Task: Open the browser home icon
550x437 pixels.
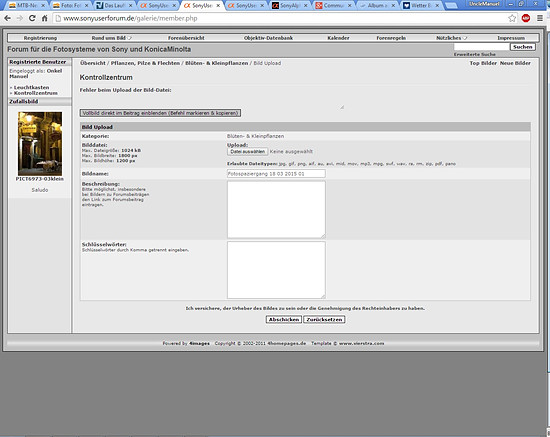Action: (x=45, y=18)
